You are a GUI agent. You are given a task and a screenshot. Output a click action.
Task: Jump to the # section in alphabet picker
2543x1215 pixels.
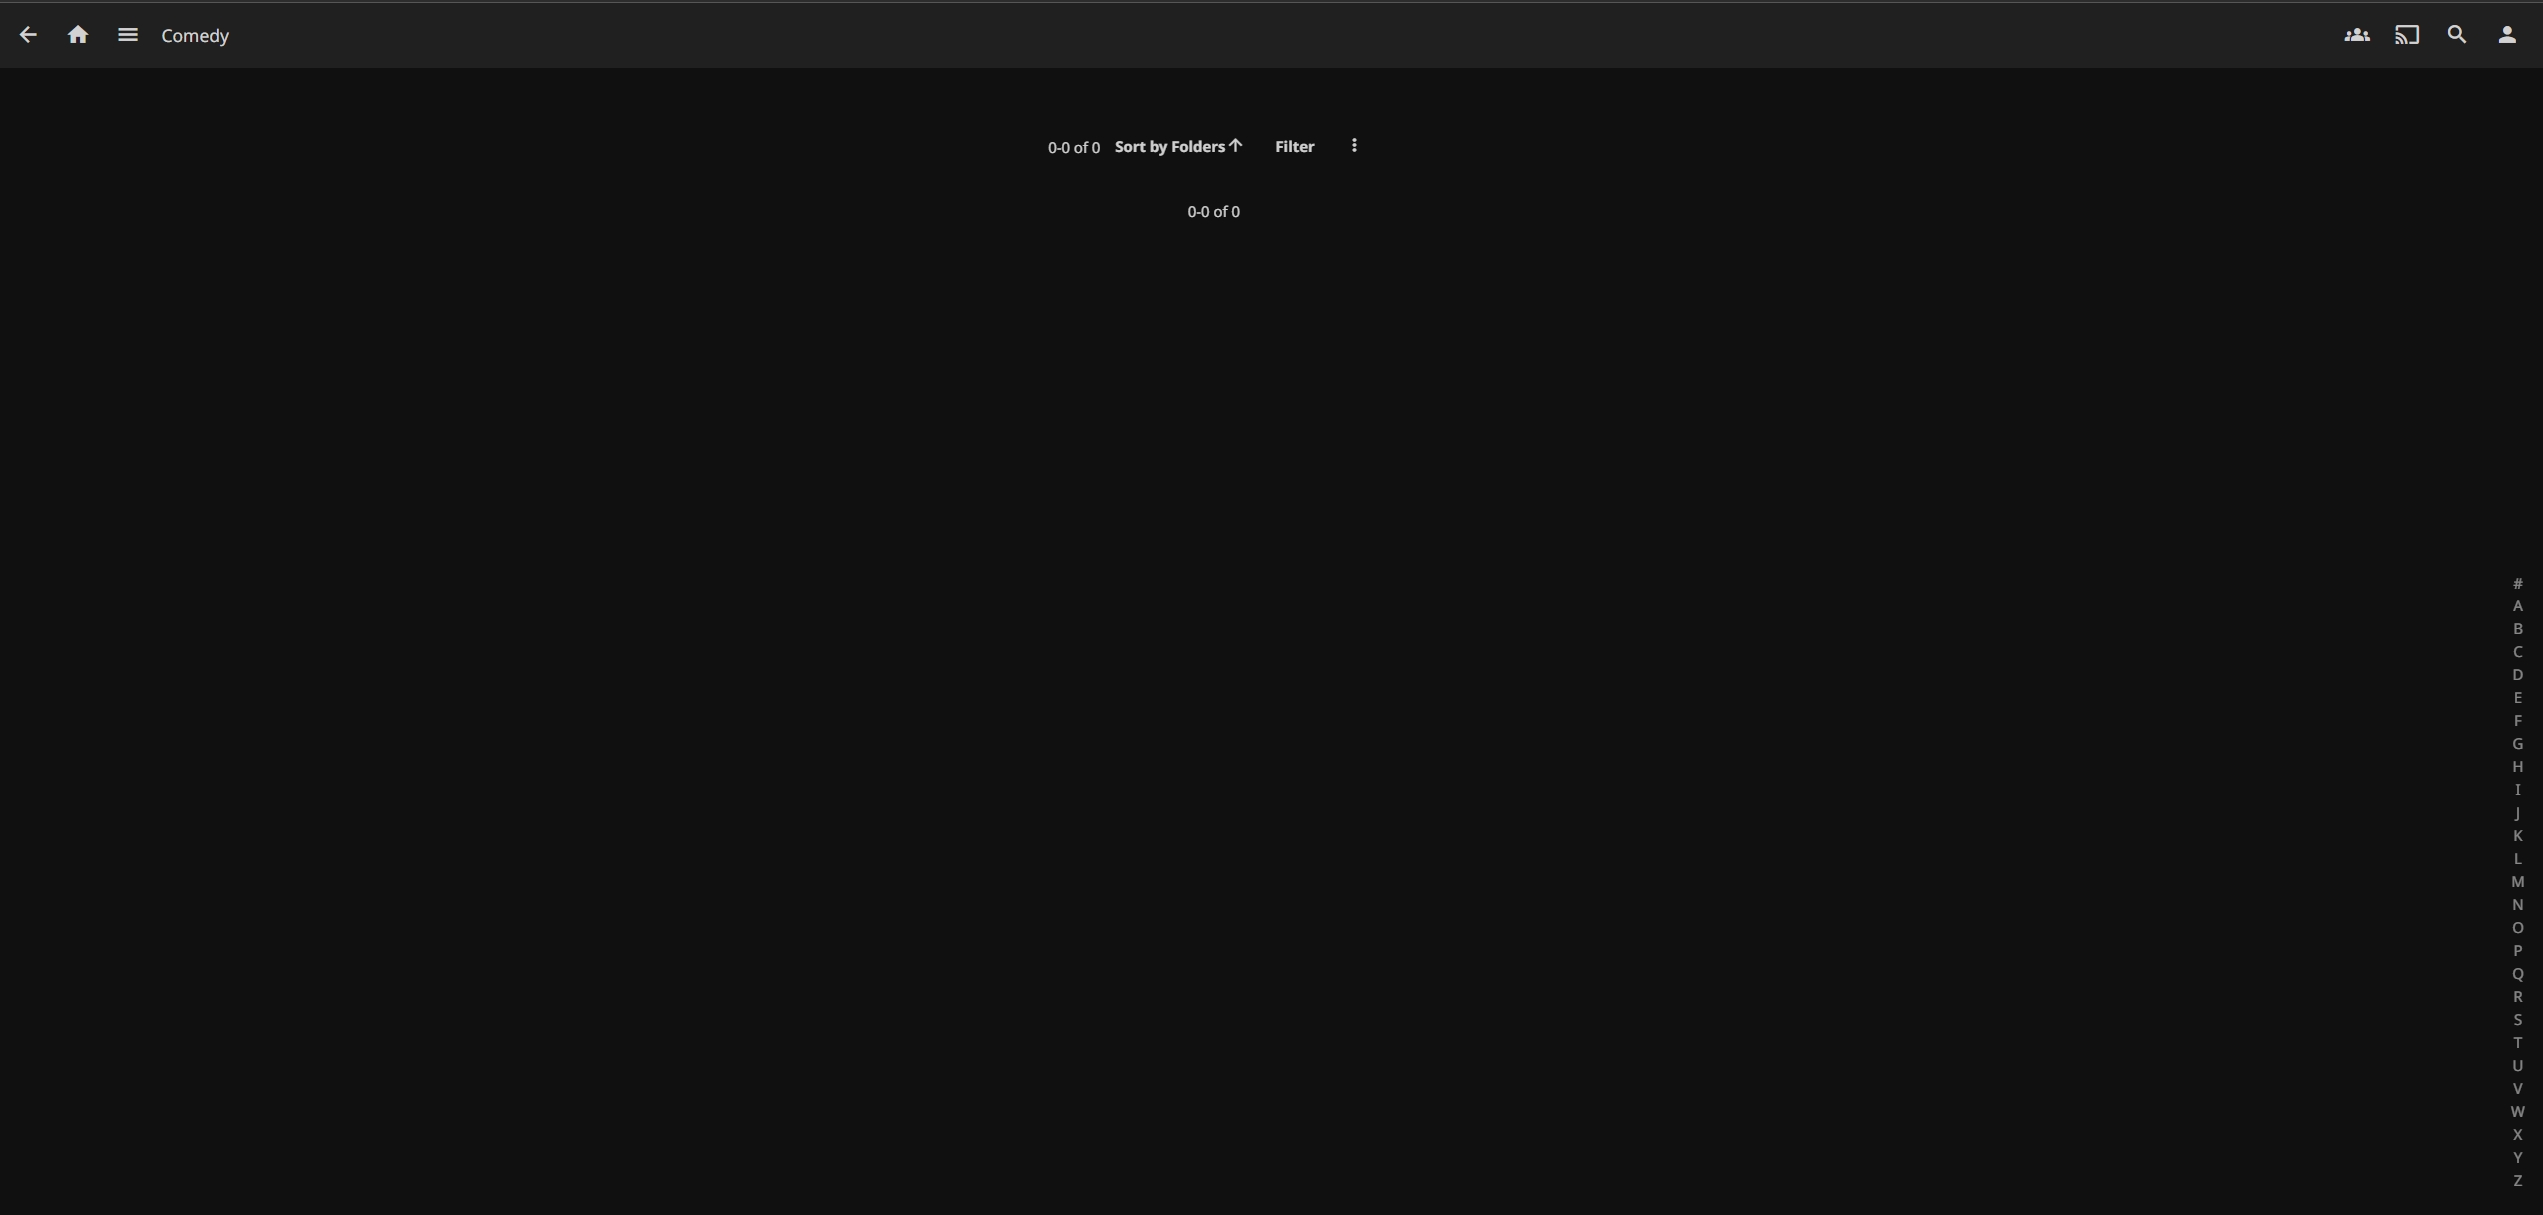tap(2517, 583)
